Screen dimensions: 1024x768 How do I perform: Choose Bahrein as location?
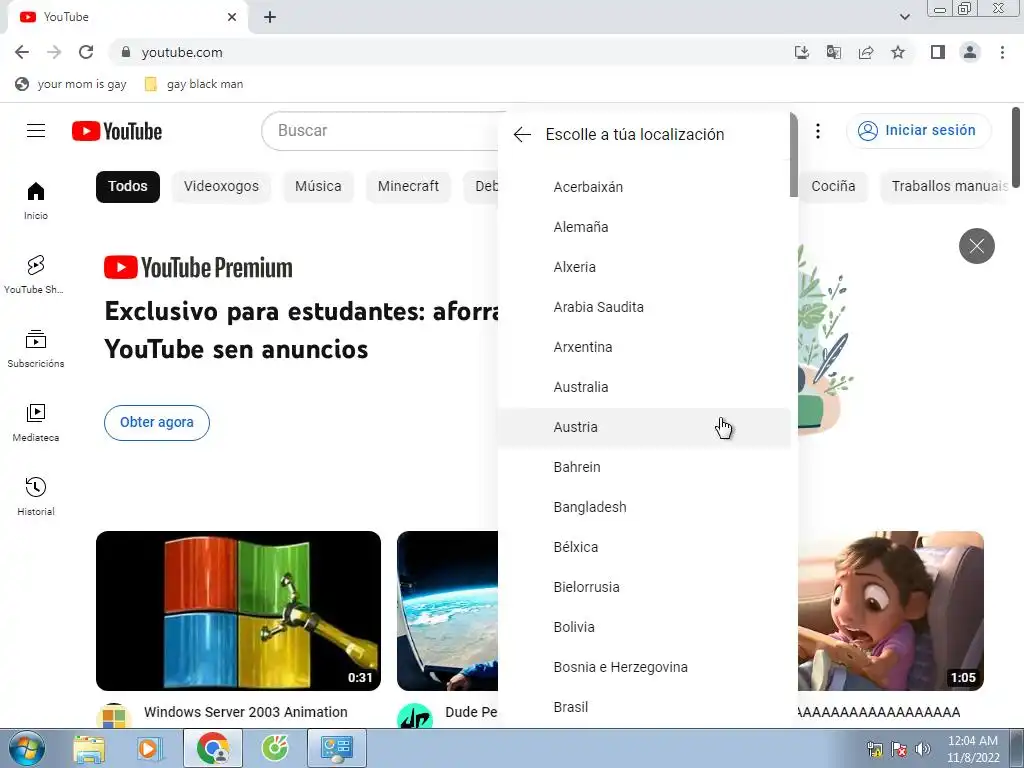[x=644, y=467]
